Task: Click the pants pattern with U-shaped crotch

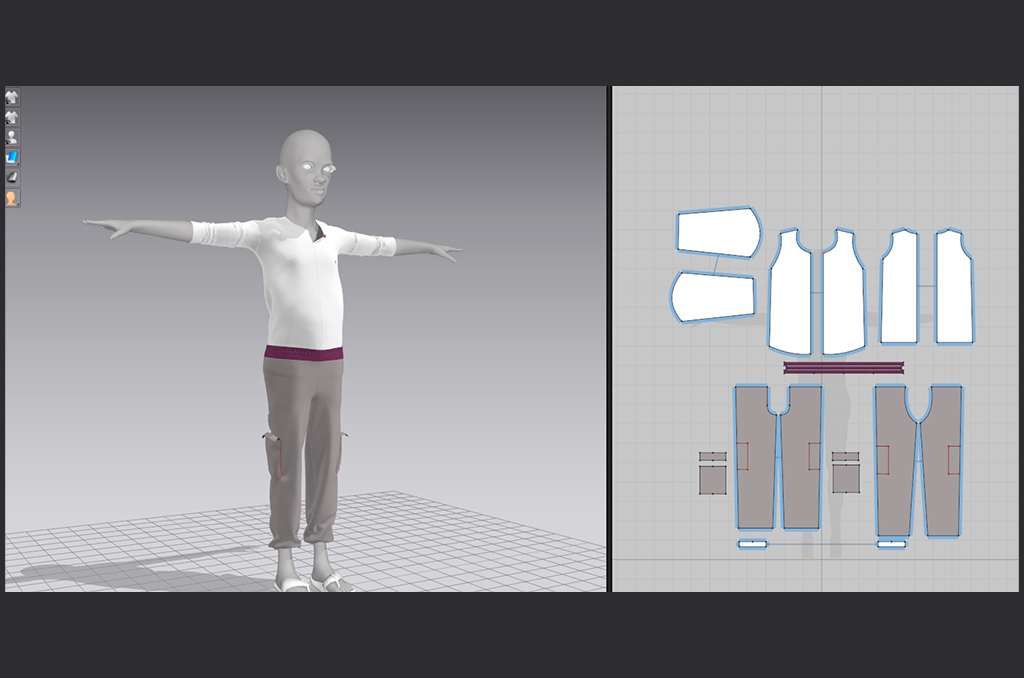Action: [x=778, y=458]
